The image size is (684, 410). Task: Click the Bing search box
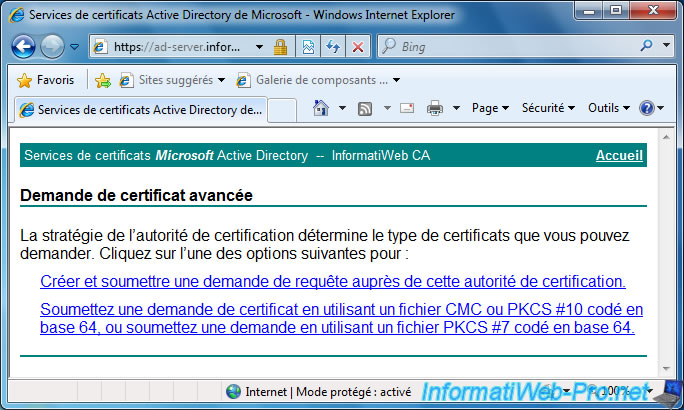[x=508, y=47]
